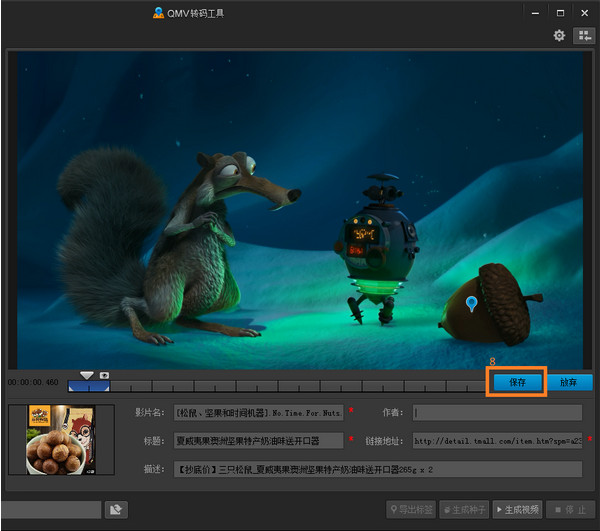Viewport: 600px width, 531px height.
Task: Select the nuts product thumbnail
Action: pos(61,440)
